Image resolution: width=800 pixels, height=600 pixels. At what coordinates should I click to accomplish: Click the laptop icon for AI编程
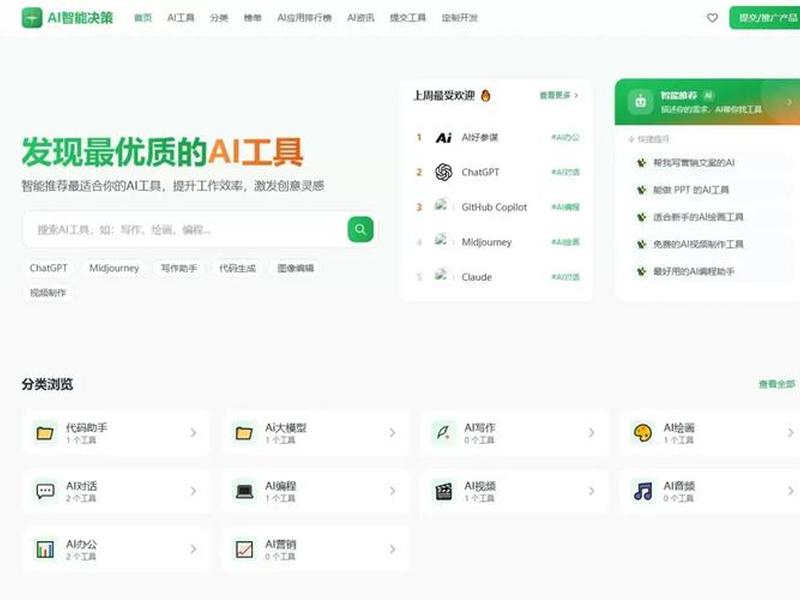coord(244,491)
